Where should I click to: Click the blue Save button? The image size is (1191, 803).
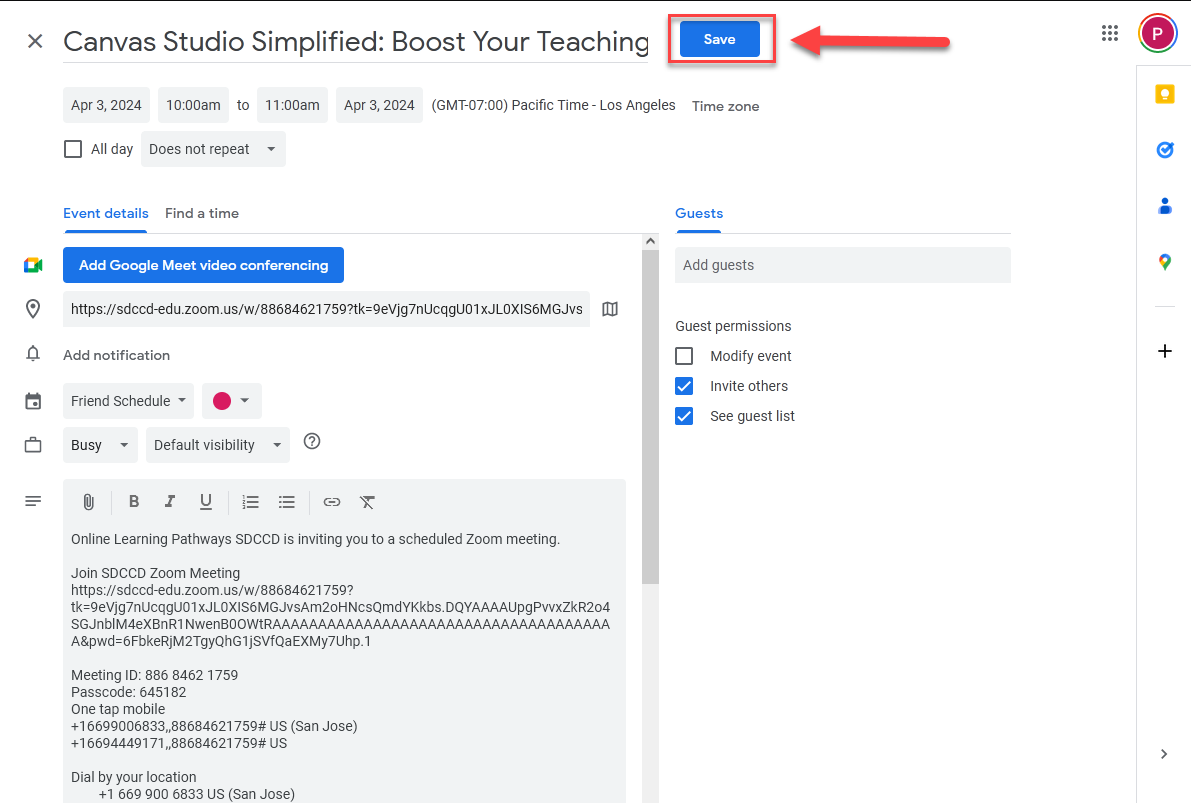[719, 40]
